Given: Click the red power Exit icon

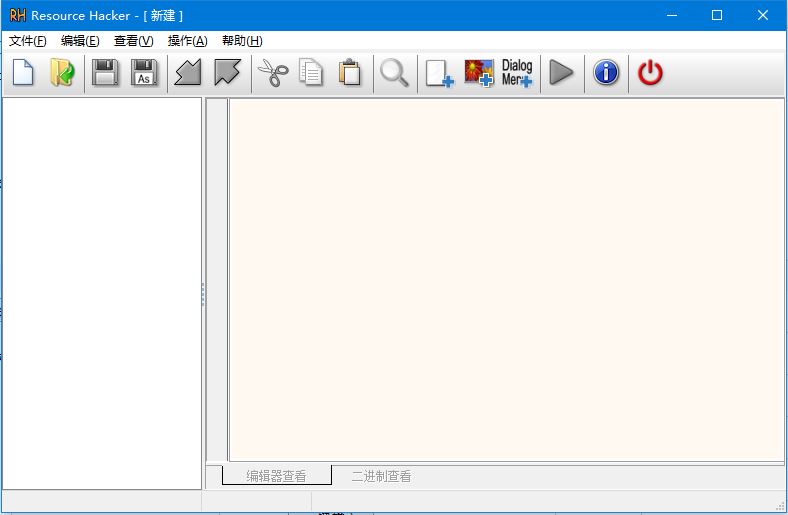Looking at the screenshot, I should [650, 73].
